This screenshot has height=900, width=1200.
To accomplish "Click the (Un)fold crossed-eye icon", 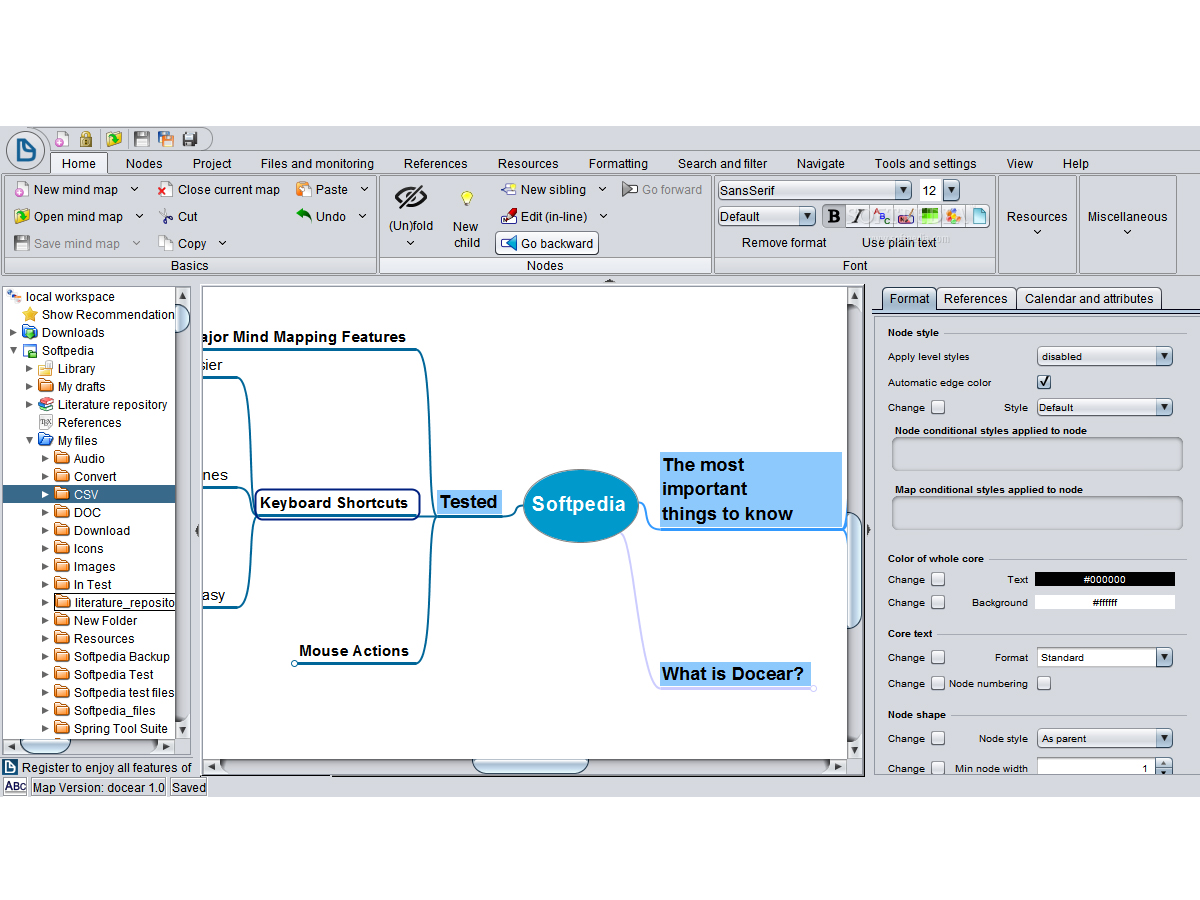I will pos(410,197).
